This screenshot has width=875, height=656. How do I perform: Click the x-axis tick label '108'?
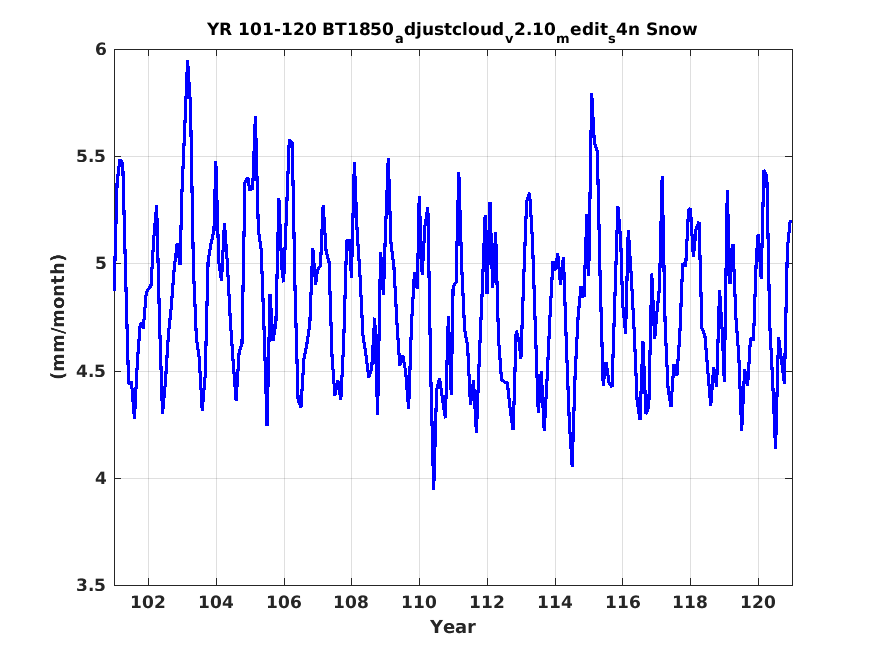[351, 602]
